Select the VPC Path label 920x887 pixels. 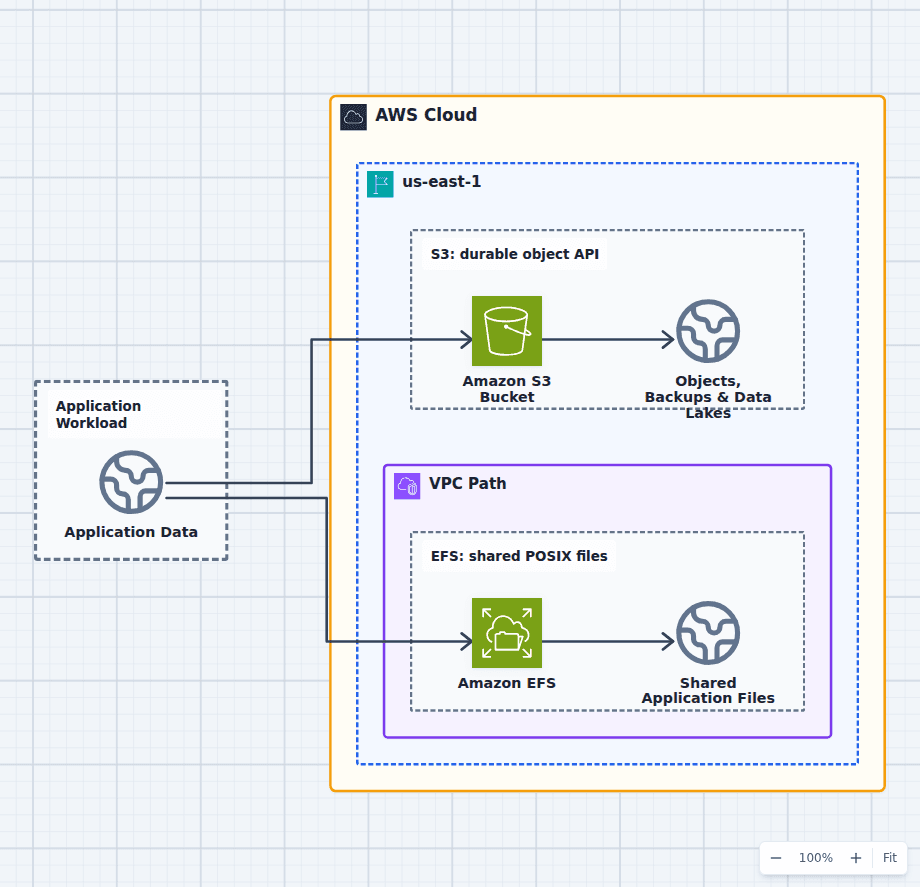[x=468, y=483]
